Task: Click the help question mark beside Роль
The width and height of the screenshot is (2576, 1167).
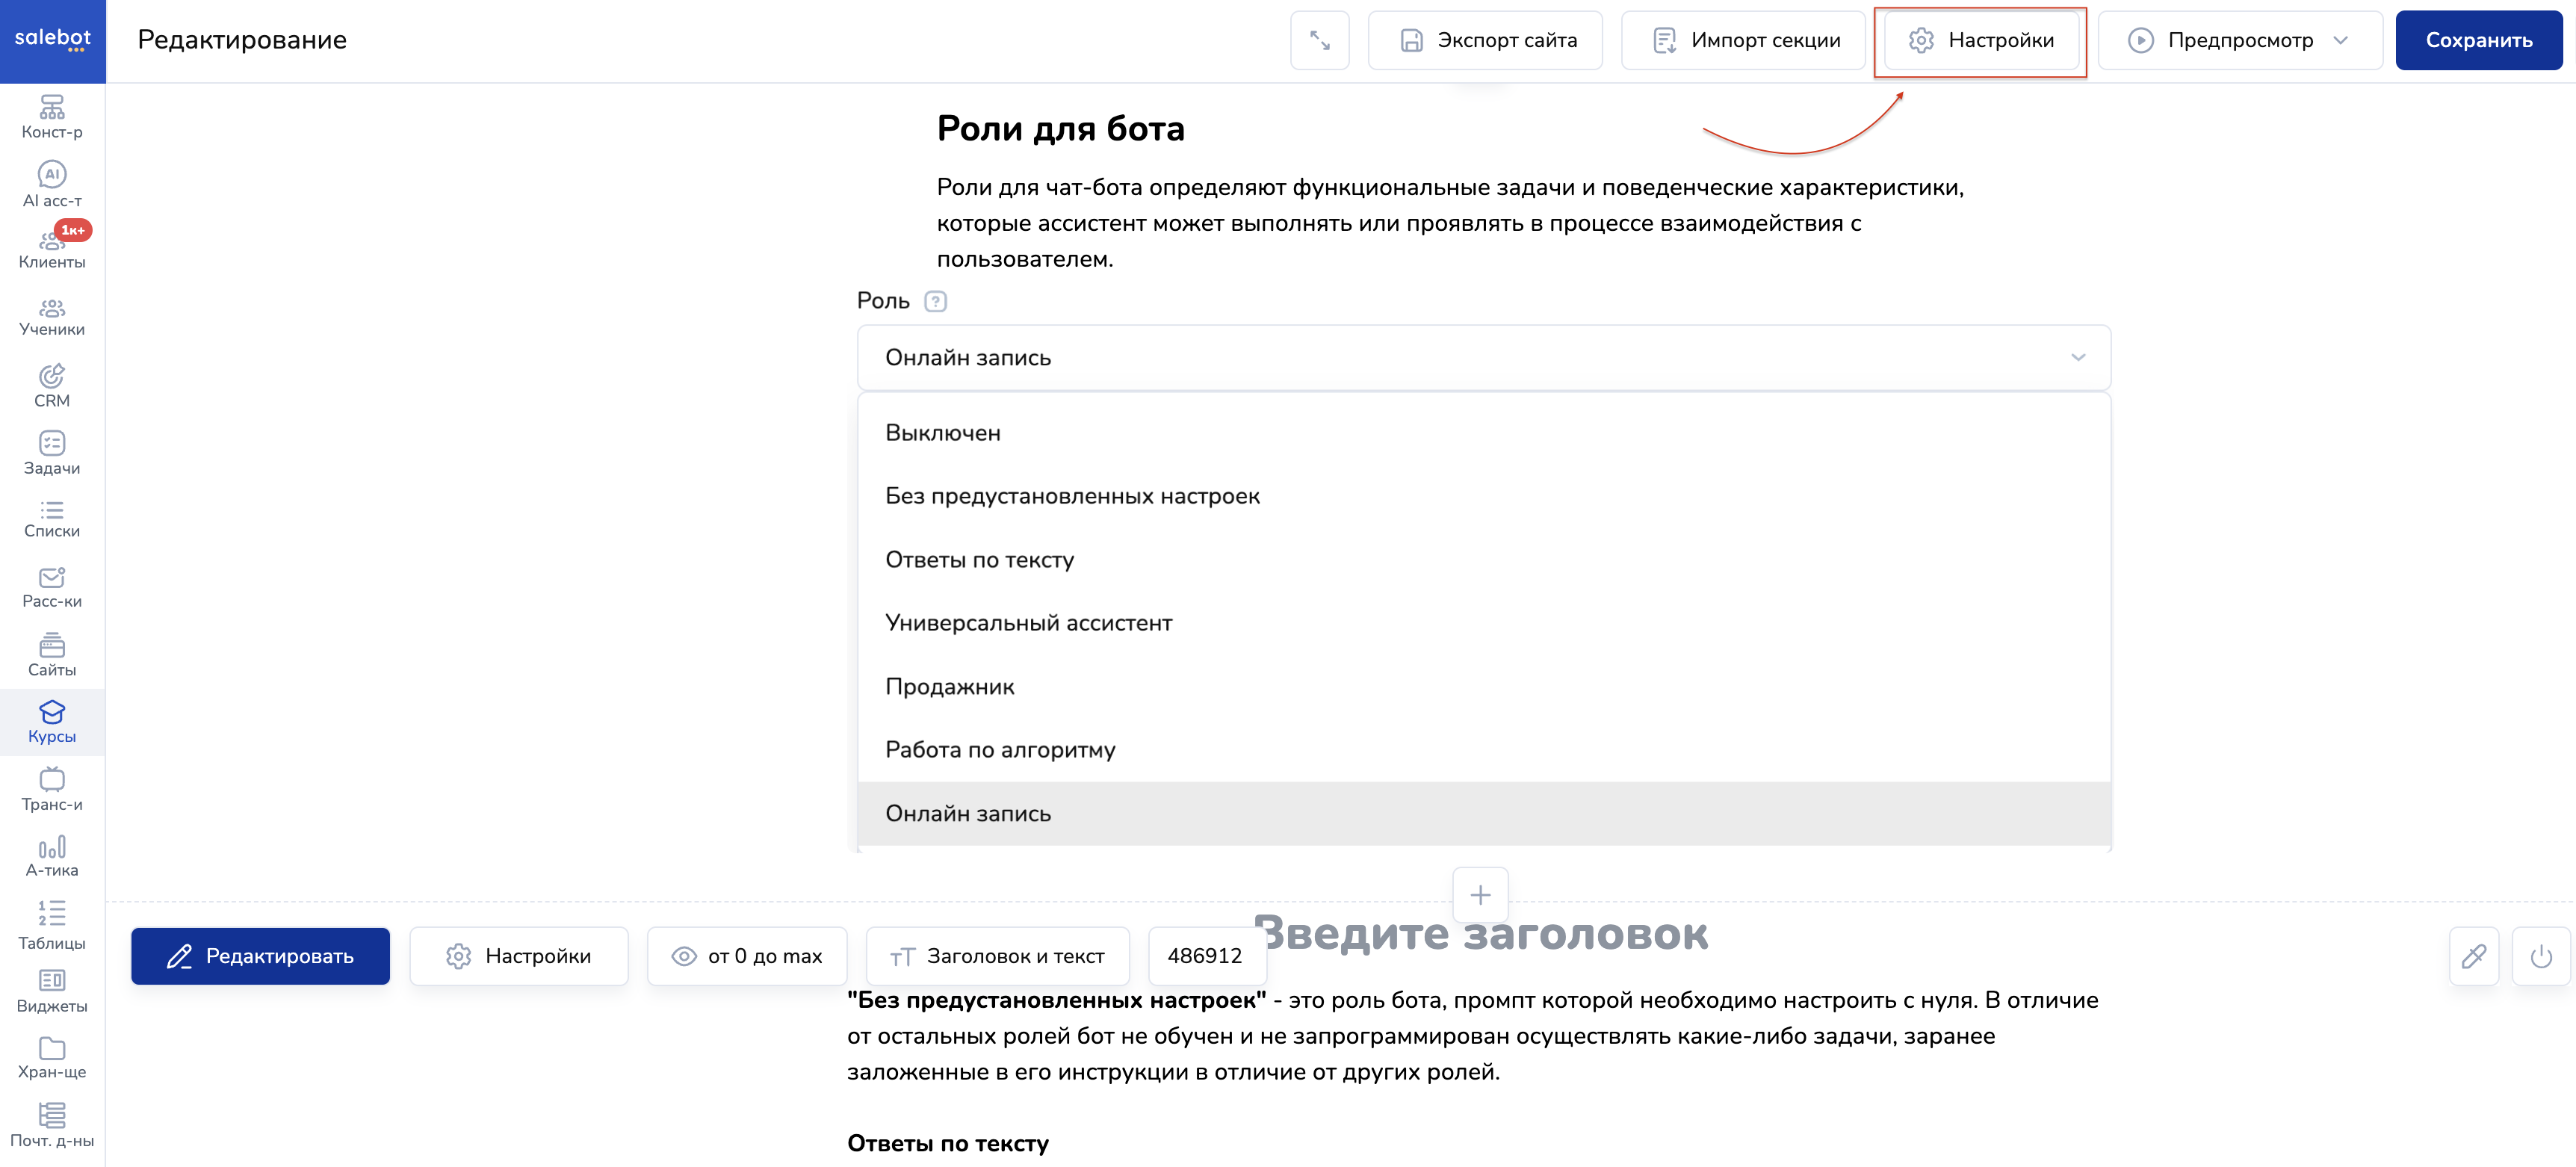Action: 935,301
